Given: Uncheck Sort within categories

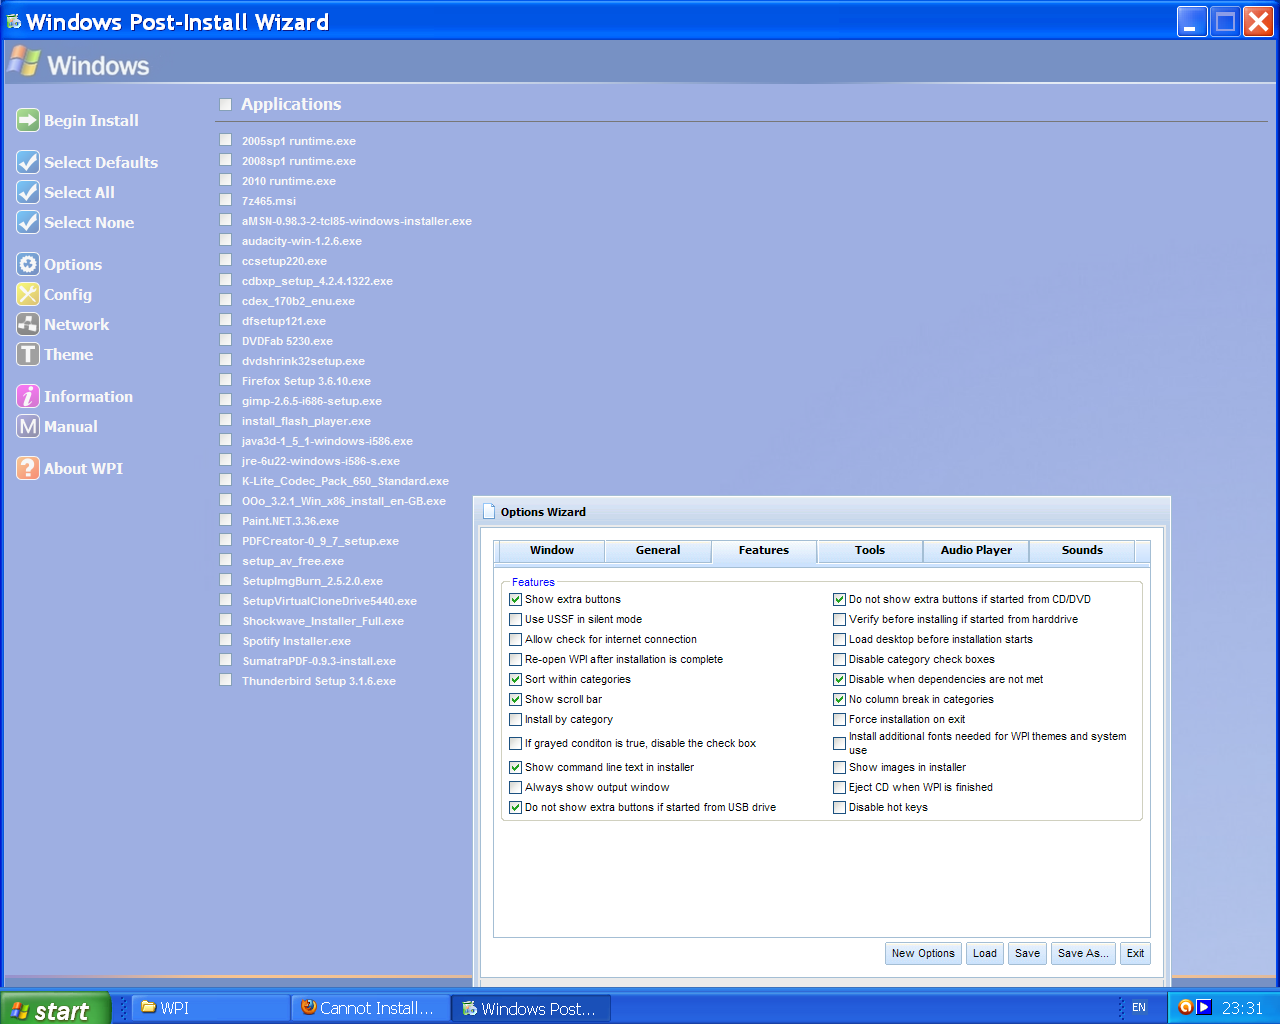Looking at the screenshot, I should coord(516,679).
